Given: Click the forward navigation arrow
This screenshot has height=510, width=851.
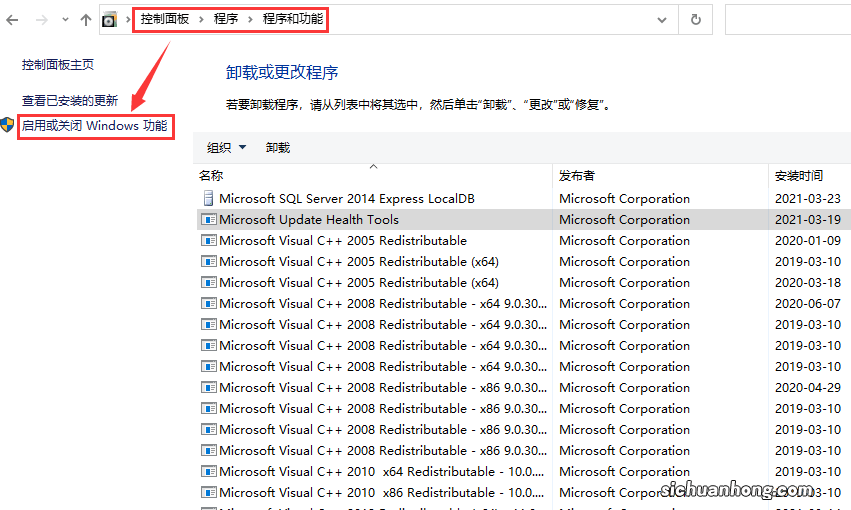Looking at the screenshot, I should (41, 20).
